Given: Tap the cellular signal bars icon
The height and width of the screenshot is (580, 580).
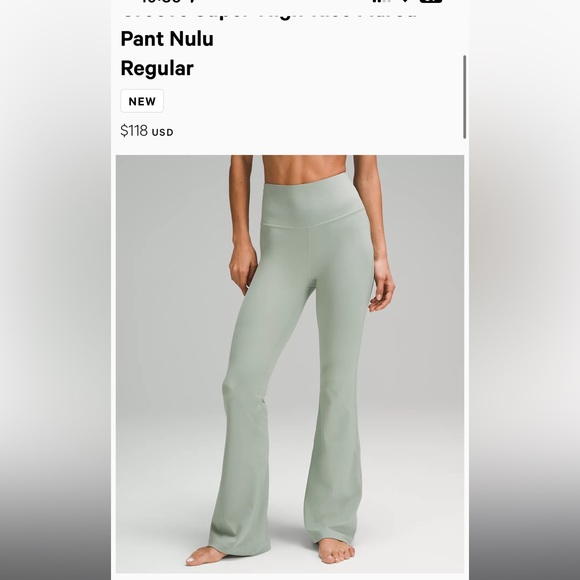Looking at the screenshot, I should tap(382, 1).
